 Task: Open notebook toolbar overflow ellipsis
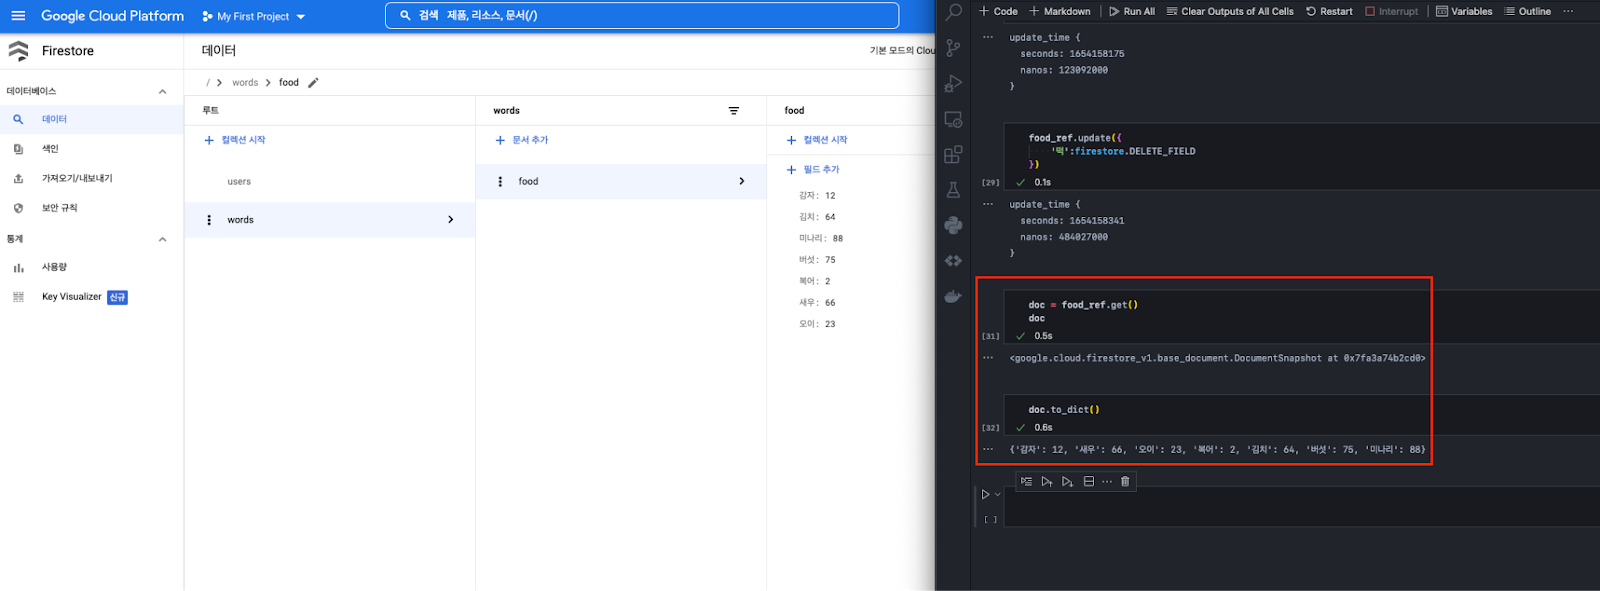pos(1568,12)
